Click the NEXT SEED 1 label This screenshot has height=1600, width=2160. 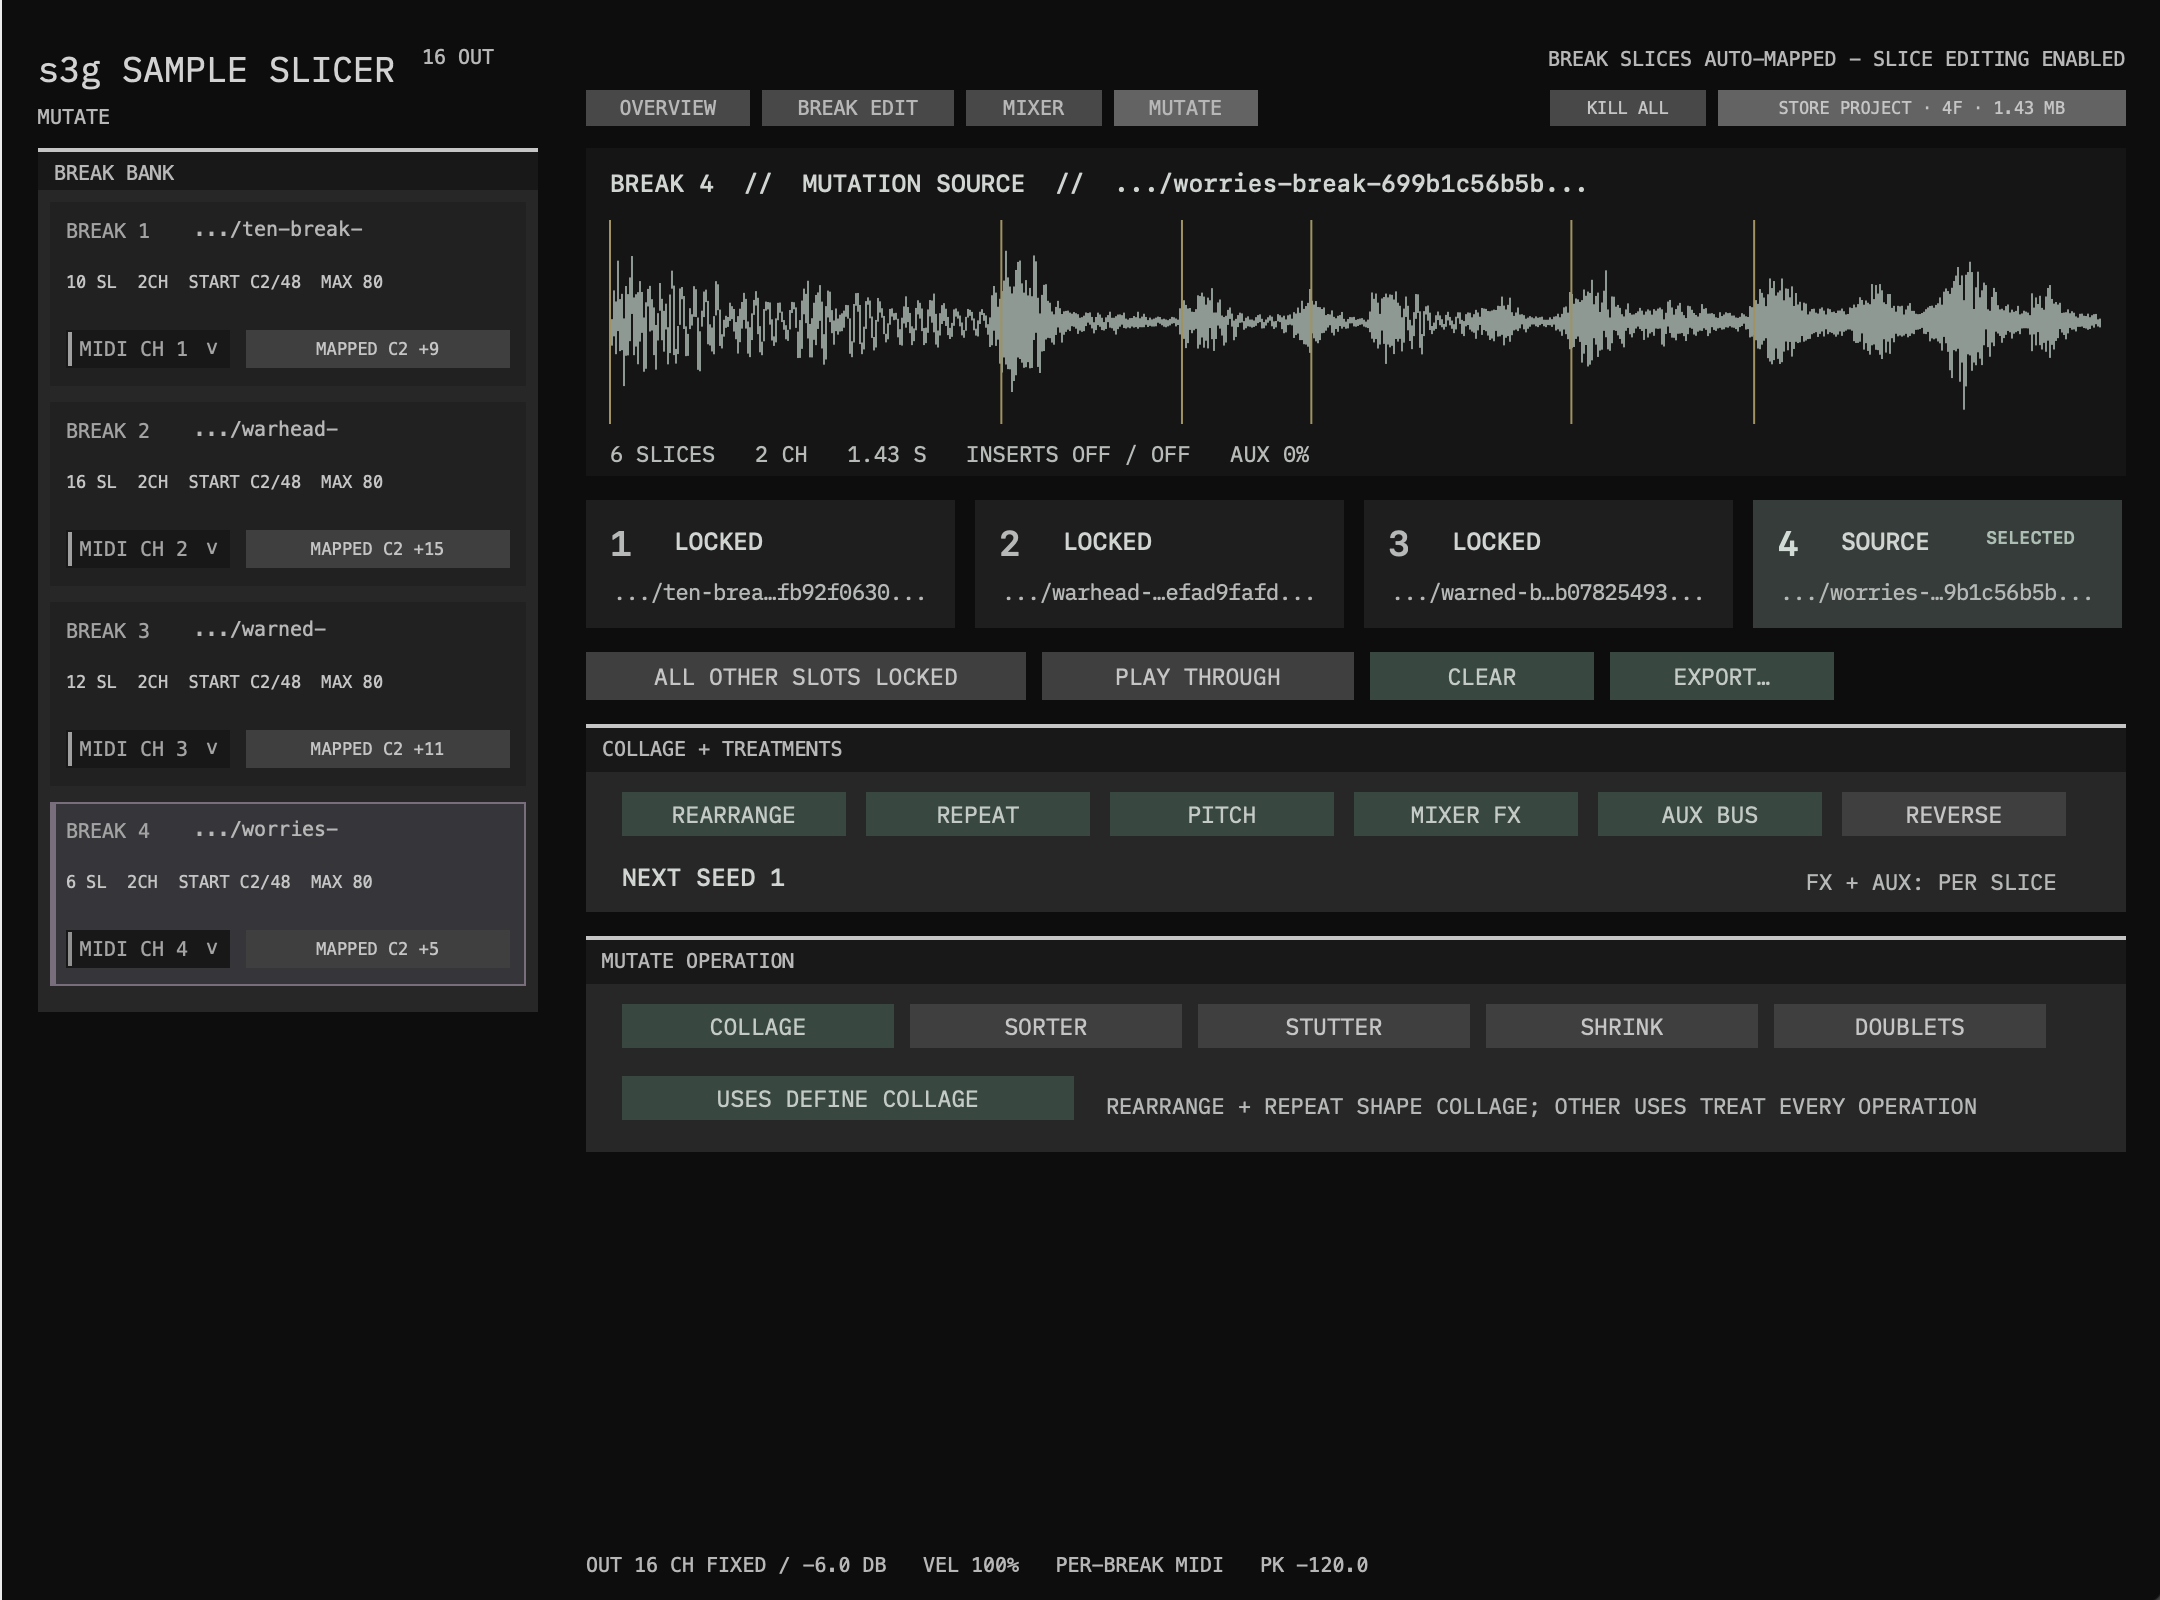click(x=703, y=878)
